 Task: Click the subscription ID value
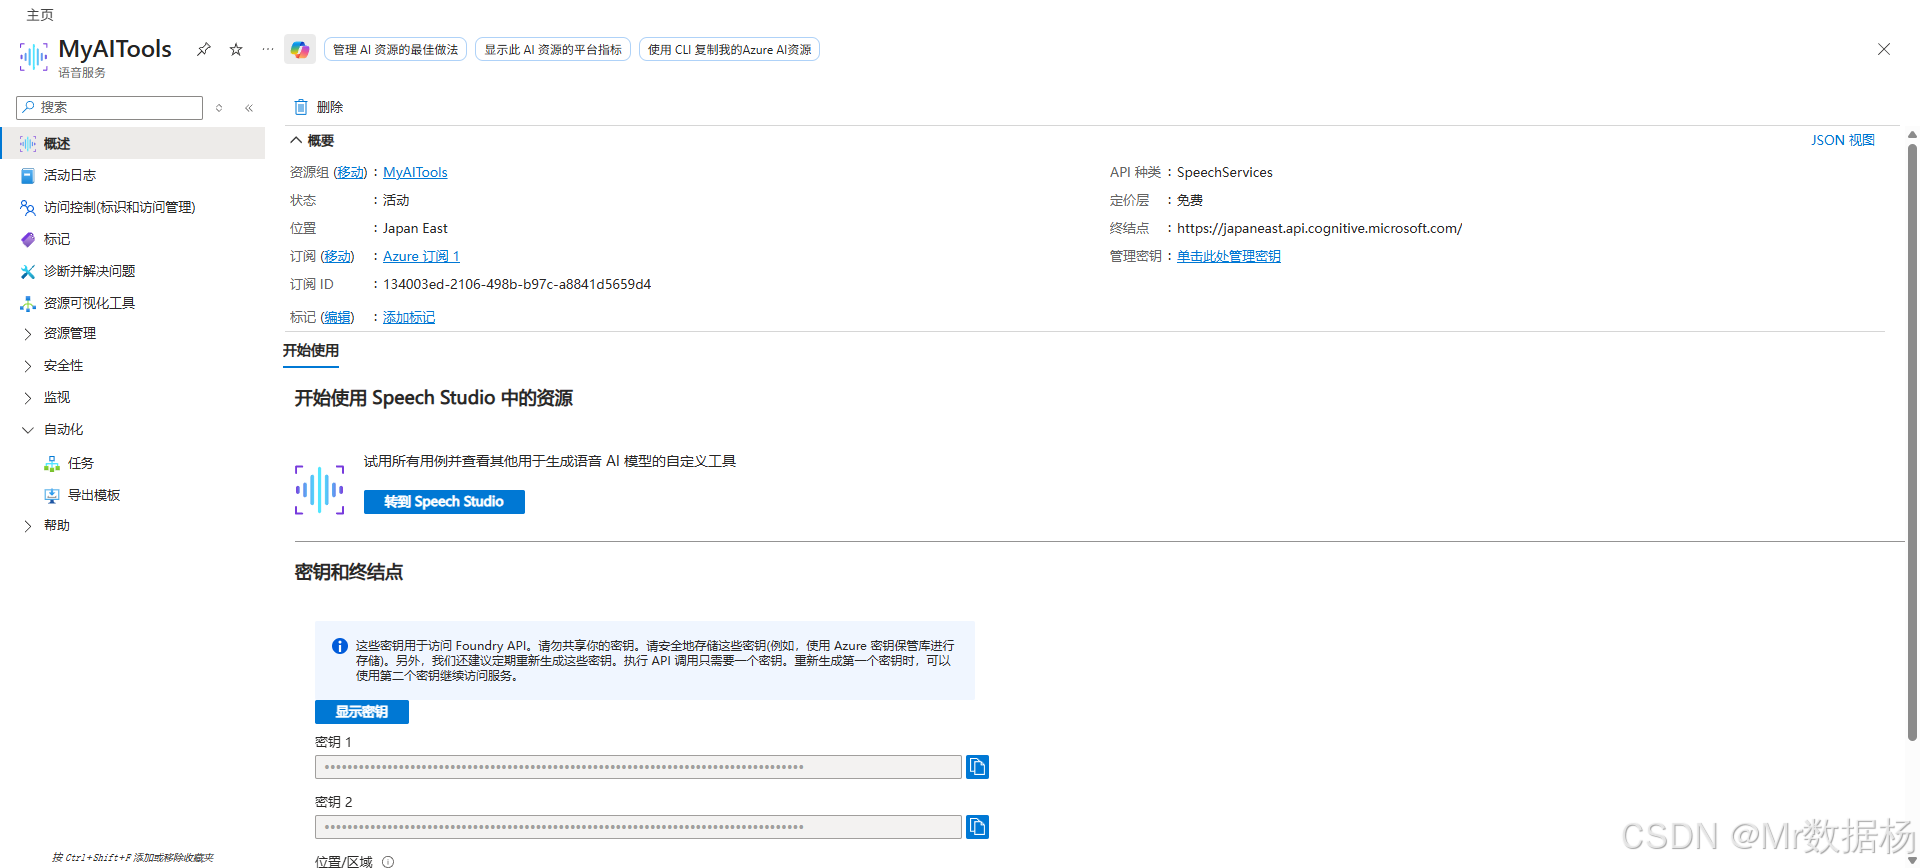tap(517, 284)
